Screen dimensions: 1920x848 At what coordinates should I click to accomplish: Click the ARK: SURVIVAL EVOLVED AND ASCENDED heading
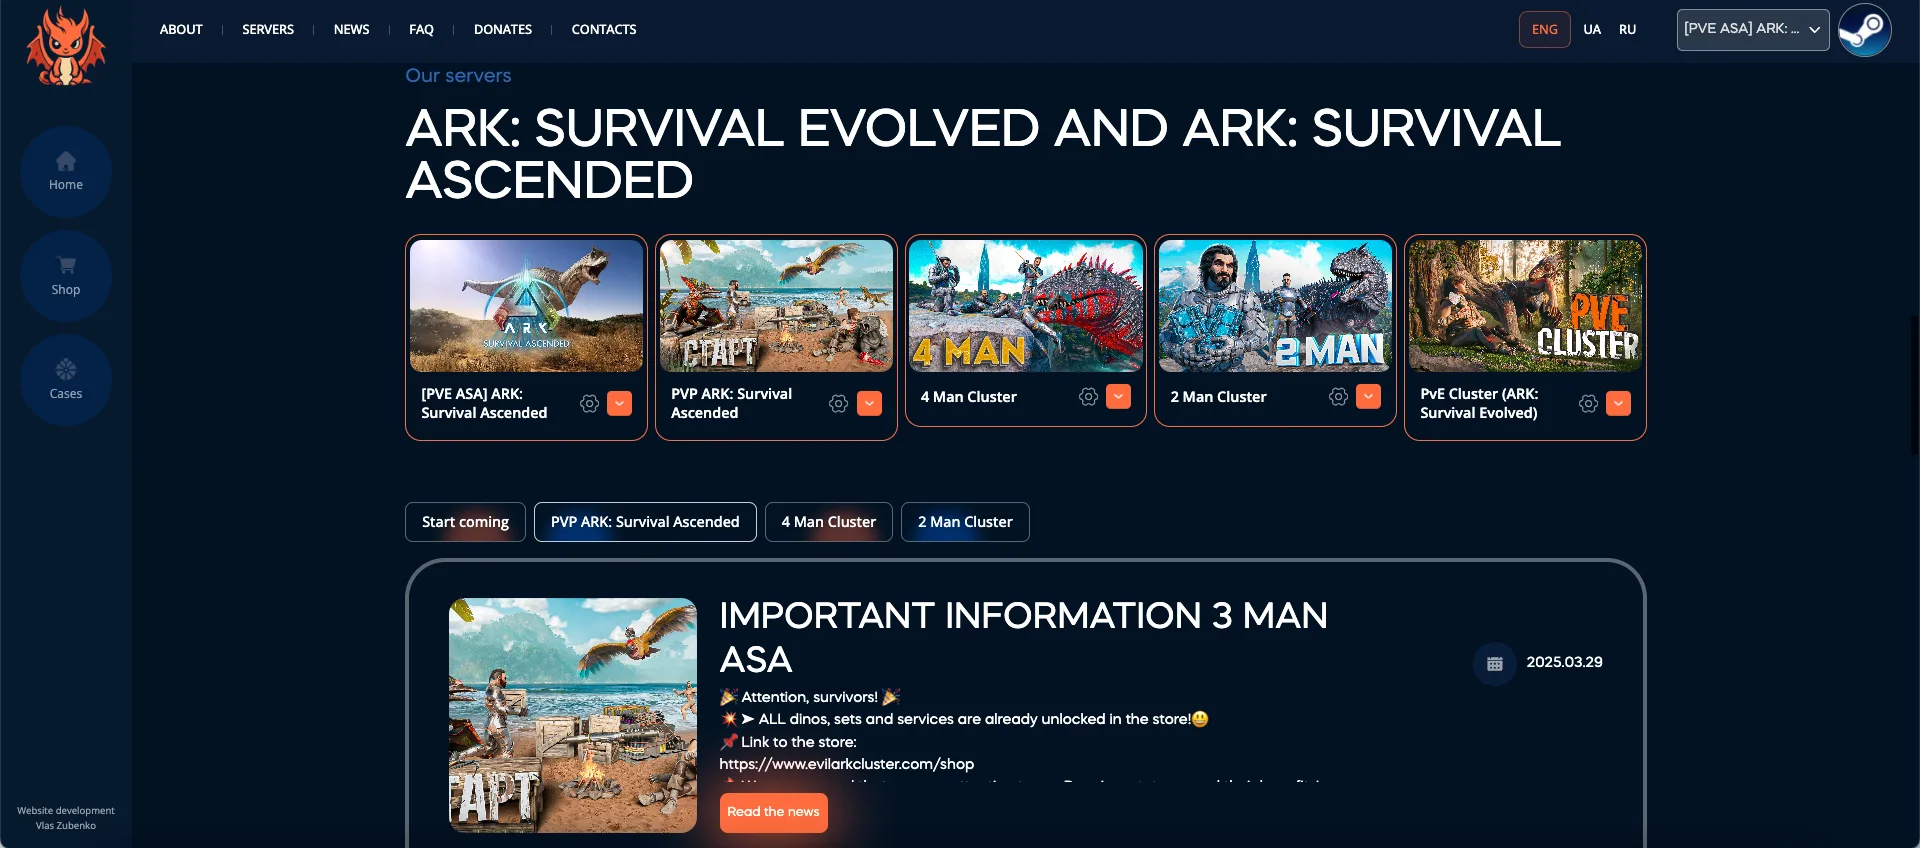click(983, 154)
